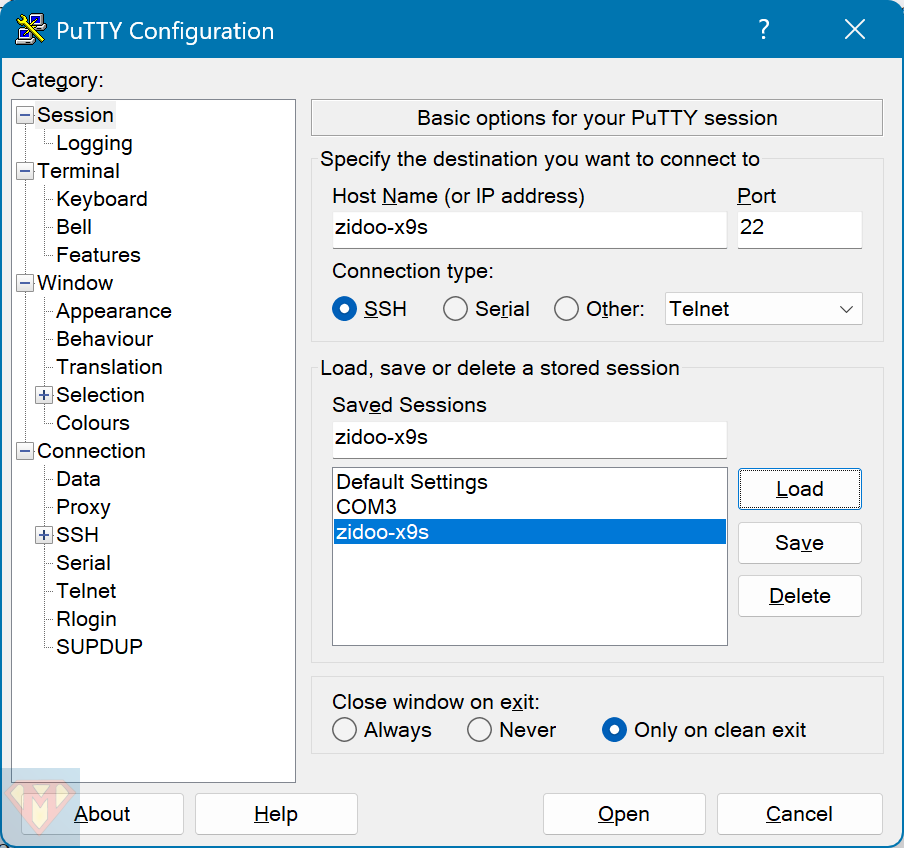Open the Telnet connection type dropdown

(x=763, y=309)
